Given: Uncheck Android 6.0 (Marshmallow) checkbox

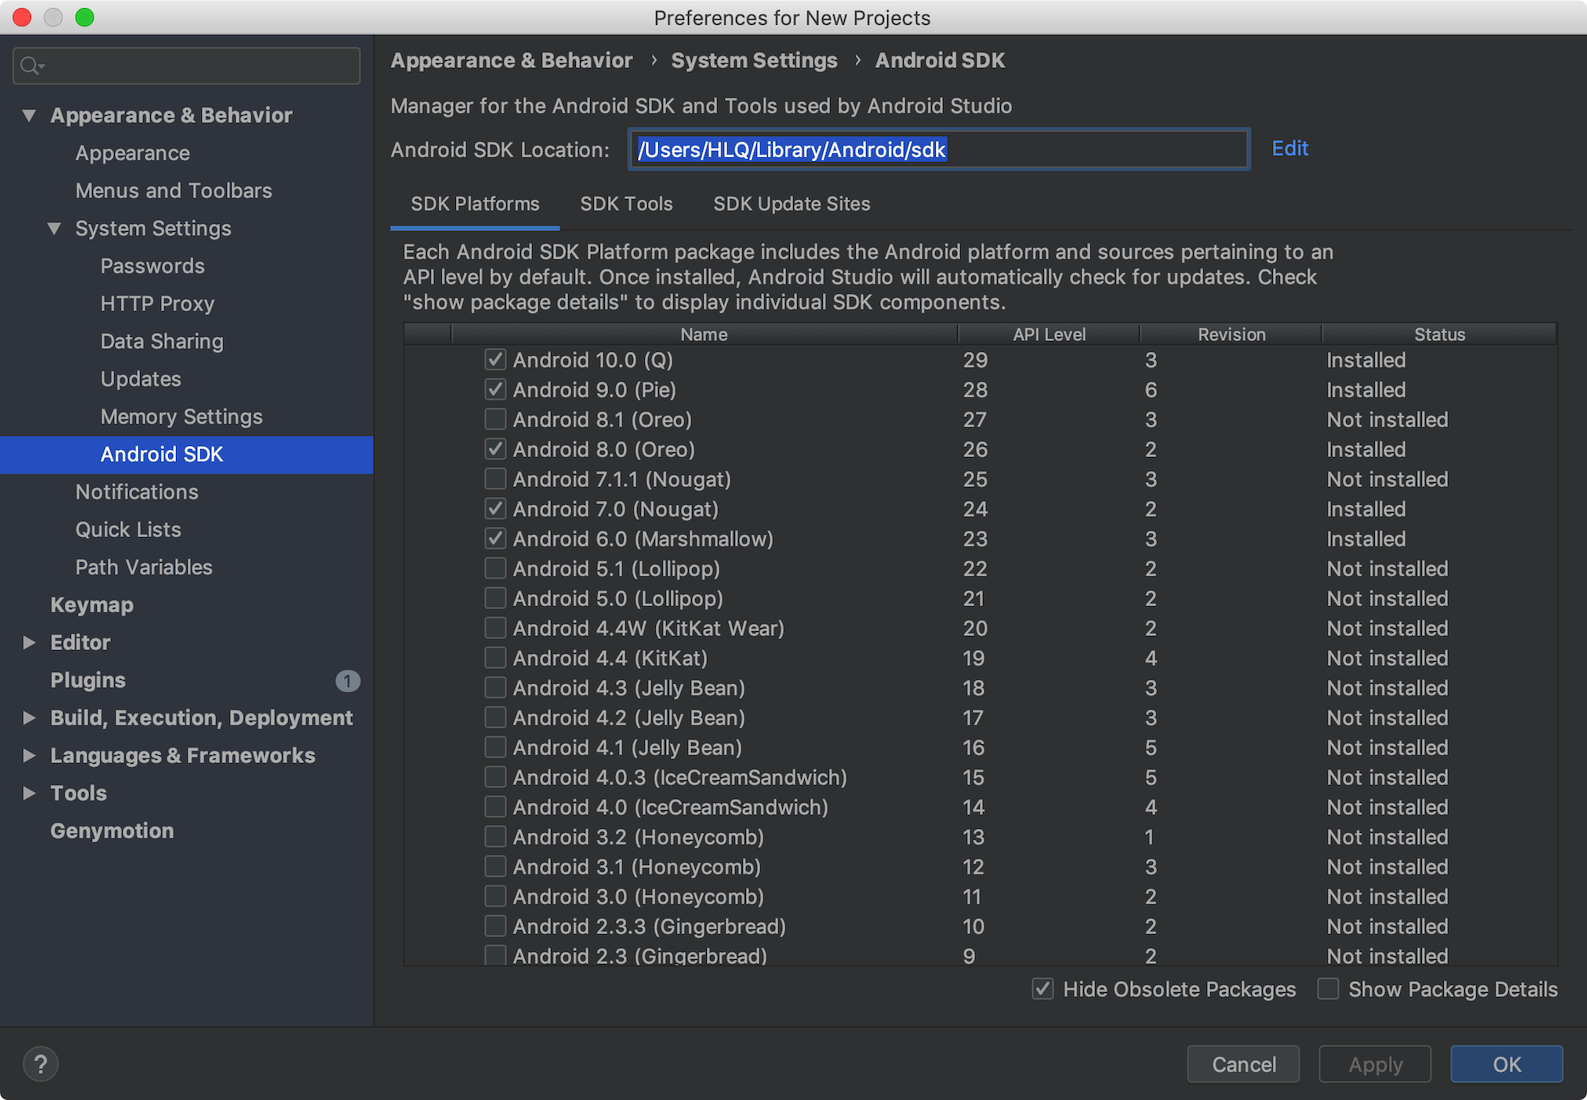Looking at the screenshot, I should (x=495, y=539).
